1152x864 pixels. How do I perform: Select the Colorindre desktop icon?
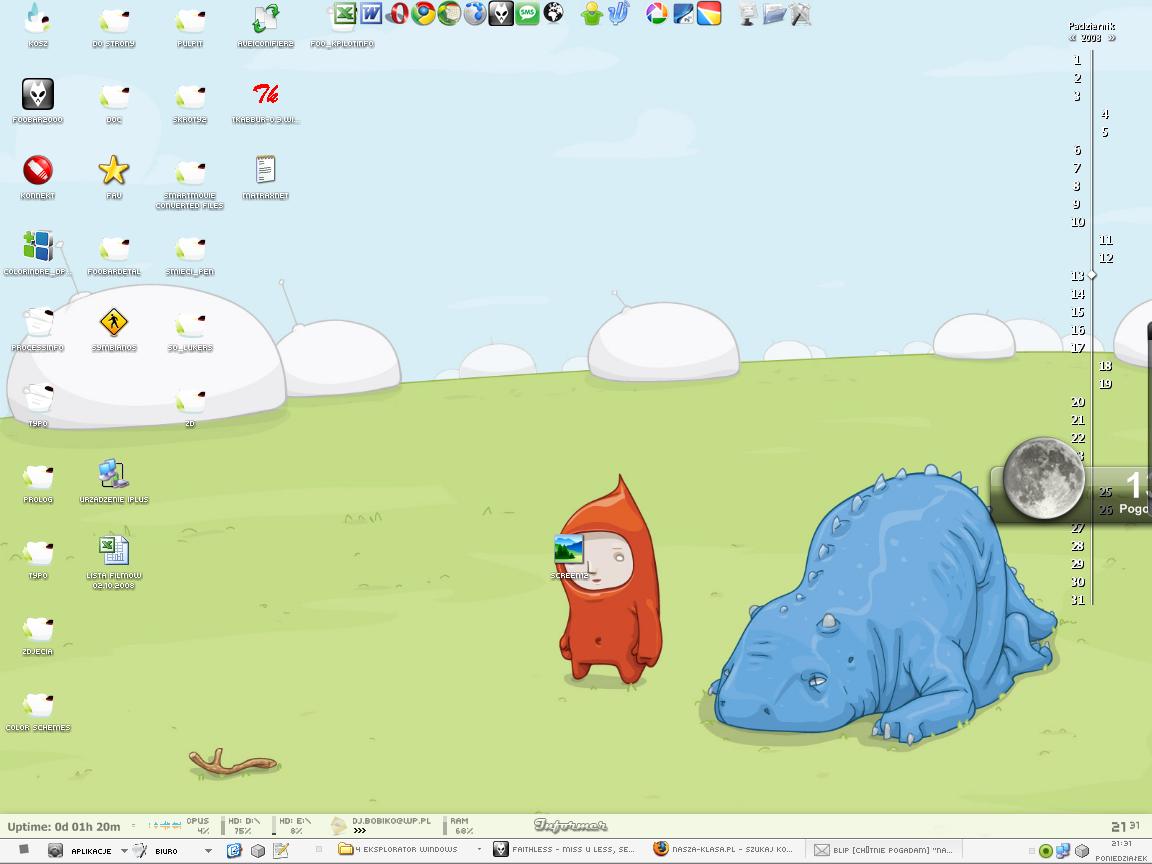[x=37, y=253]
